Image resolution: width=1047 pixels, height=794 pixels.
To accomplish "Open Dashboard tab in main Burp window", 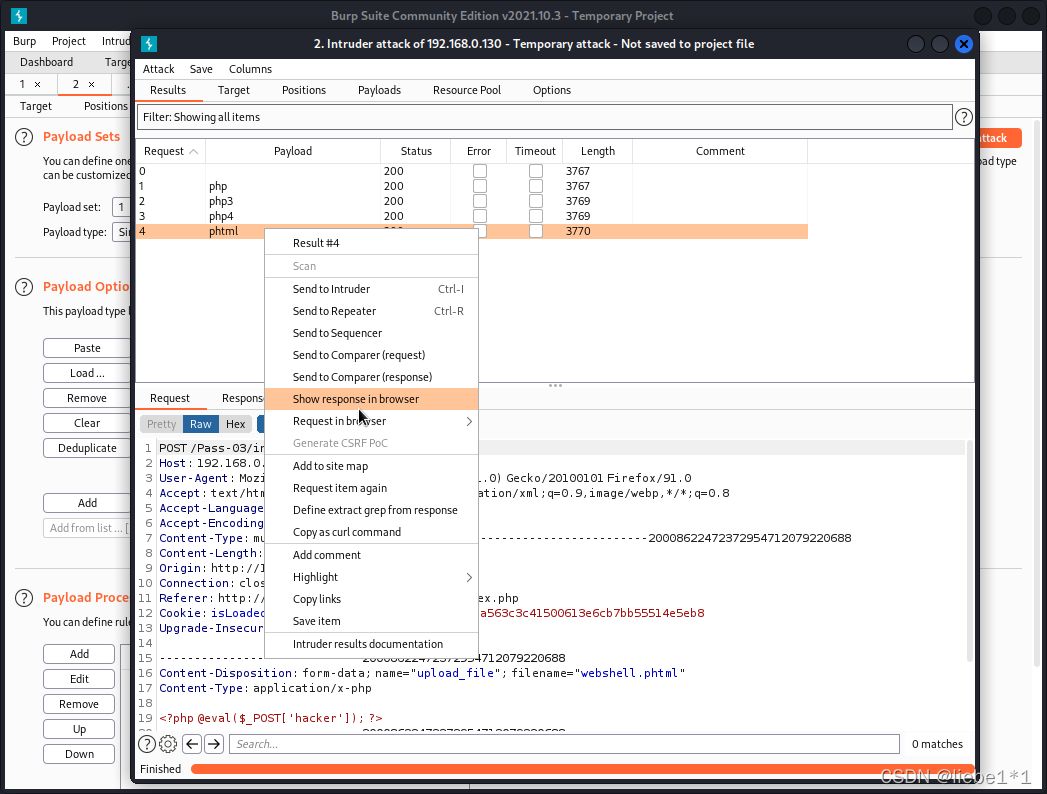I will click(46, 62).
